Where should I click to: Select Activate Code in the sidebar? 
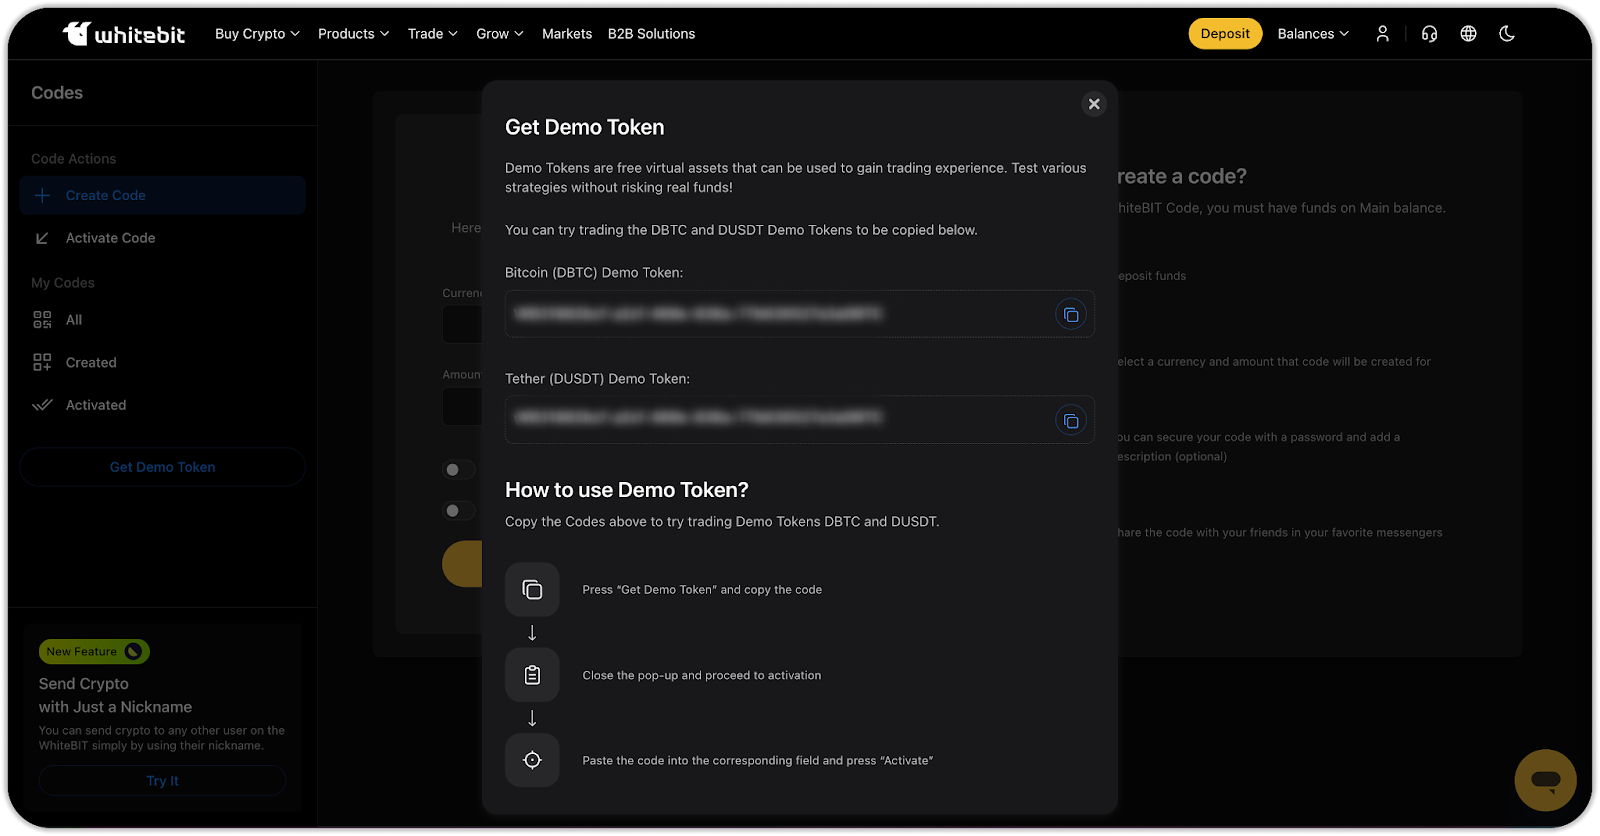110,238
